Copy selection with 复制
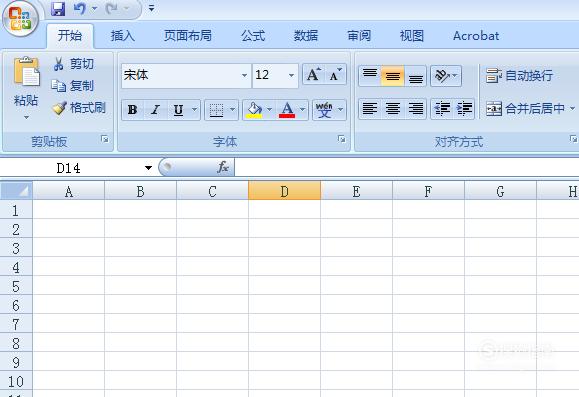579x397 pixels. click(72, 86)
